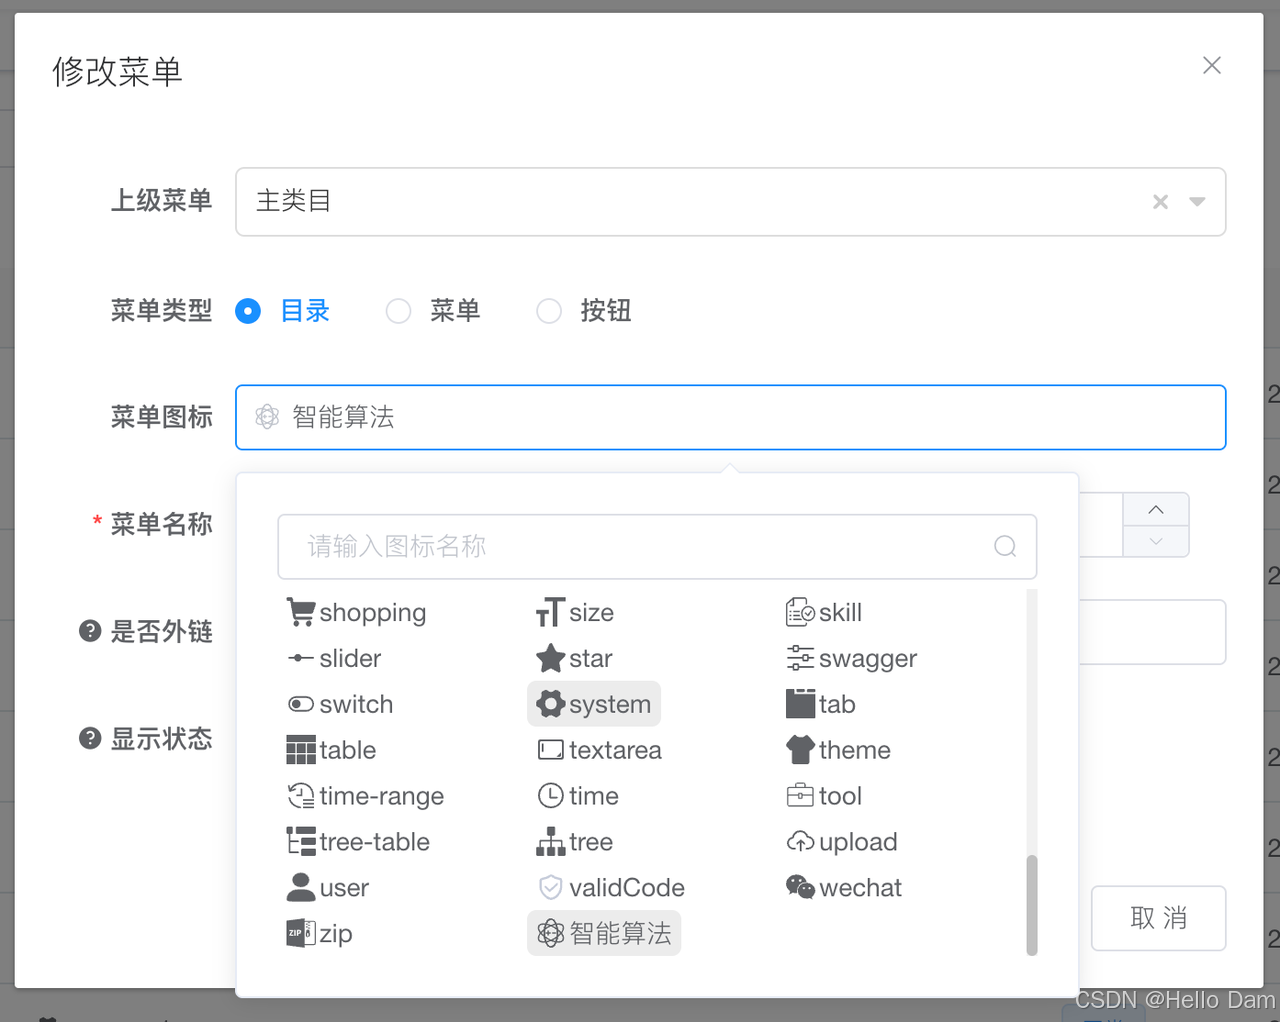Select the 目录 radio button

pos(248,311)
